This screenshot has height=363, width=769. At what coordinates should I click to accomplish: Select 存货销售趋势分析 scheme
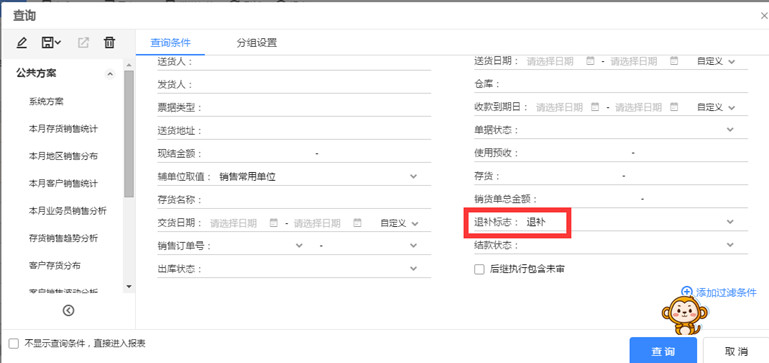tap(63, 238)
